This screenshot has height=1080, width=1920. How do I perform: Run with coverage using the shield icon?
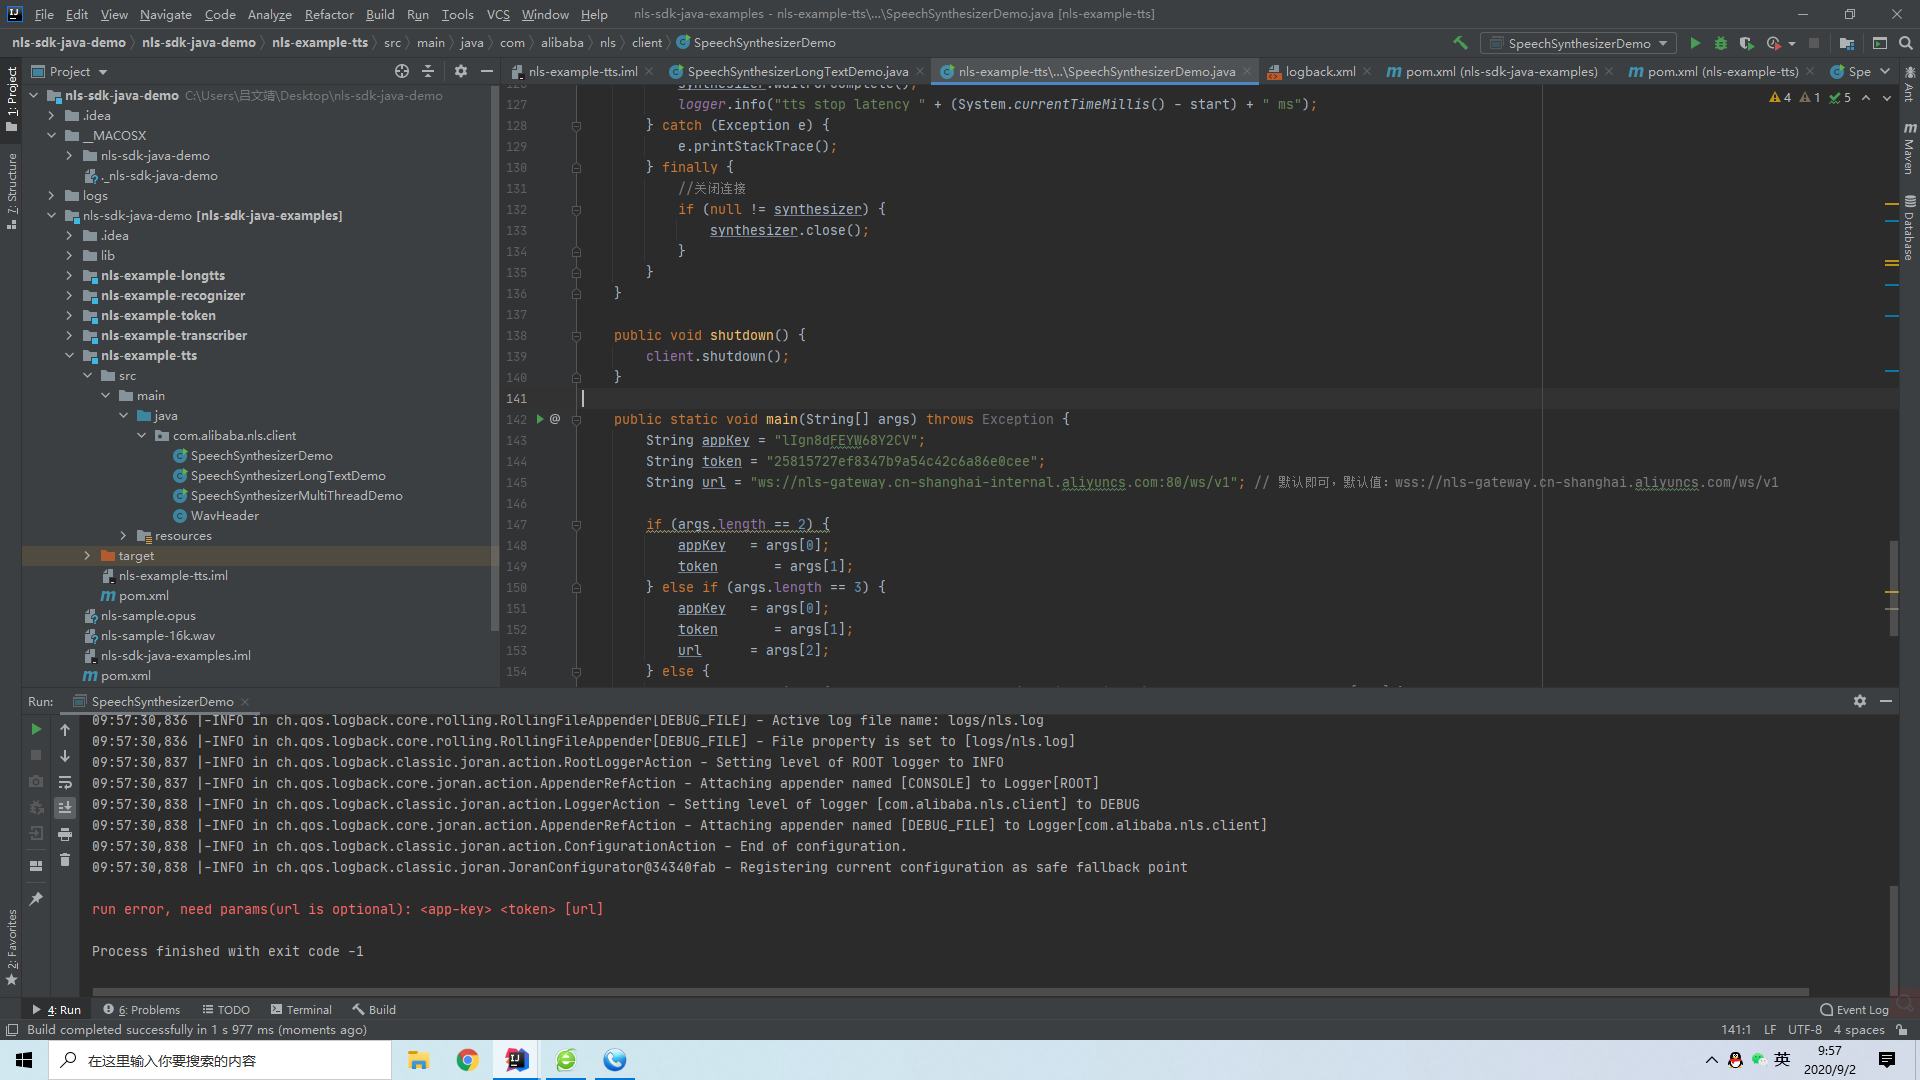tap(1746, 43)
